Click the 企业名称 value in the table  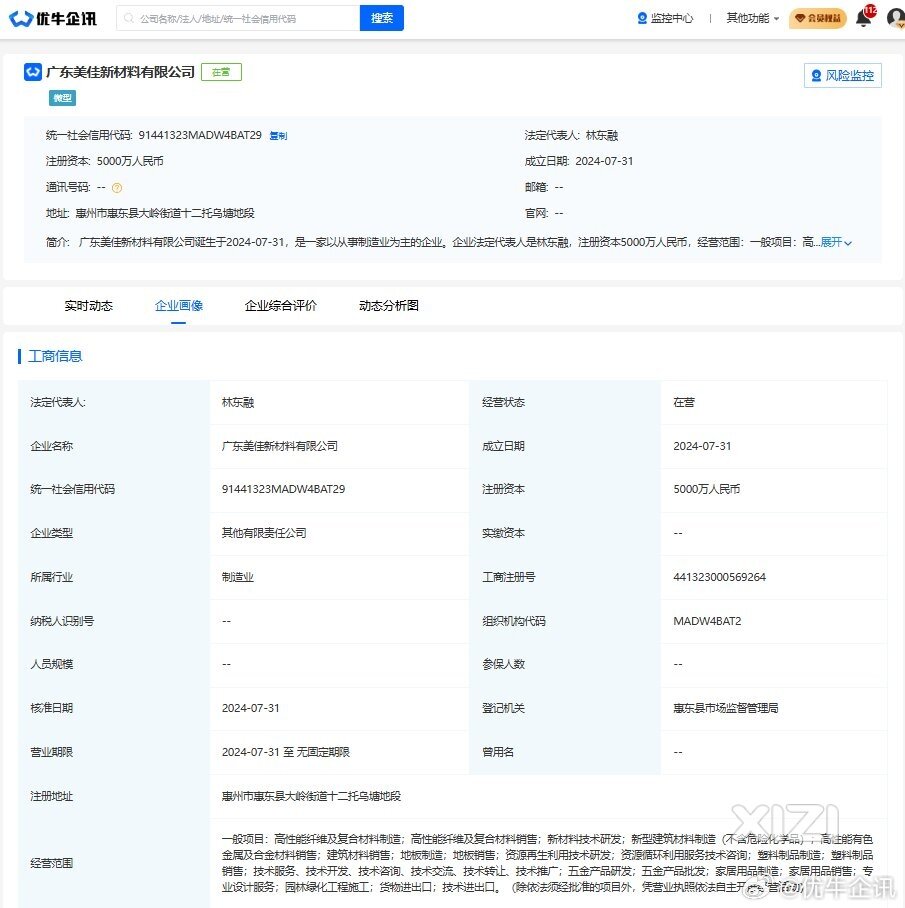[x=280, y=446]
